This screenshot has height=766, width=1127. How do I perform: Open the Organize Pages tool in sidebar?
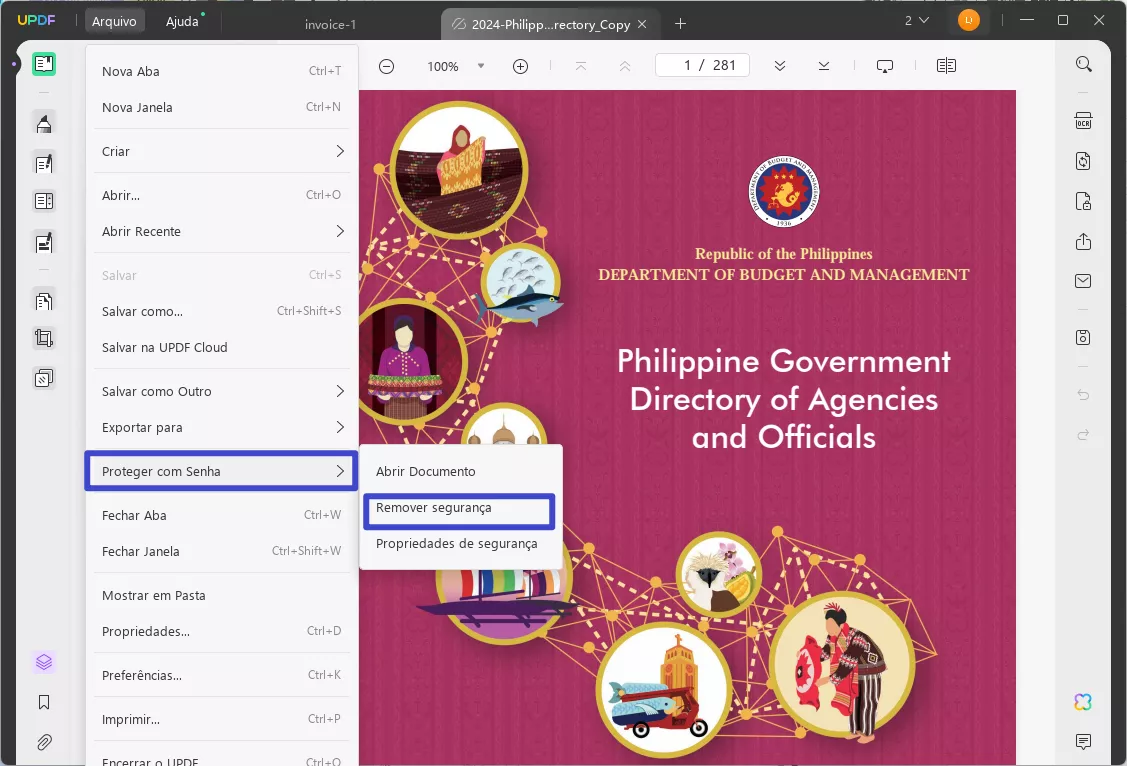[x=44, y=301]
